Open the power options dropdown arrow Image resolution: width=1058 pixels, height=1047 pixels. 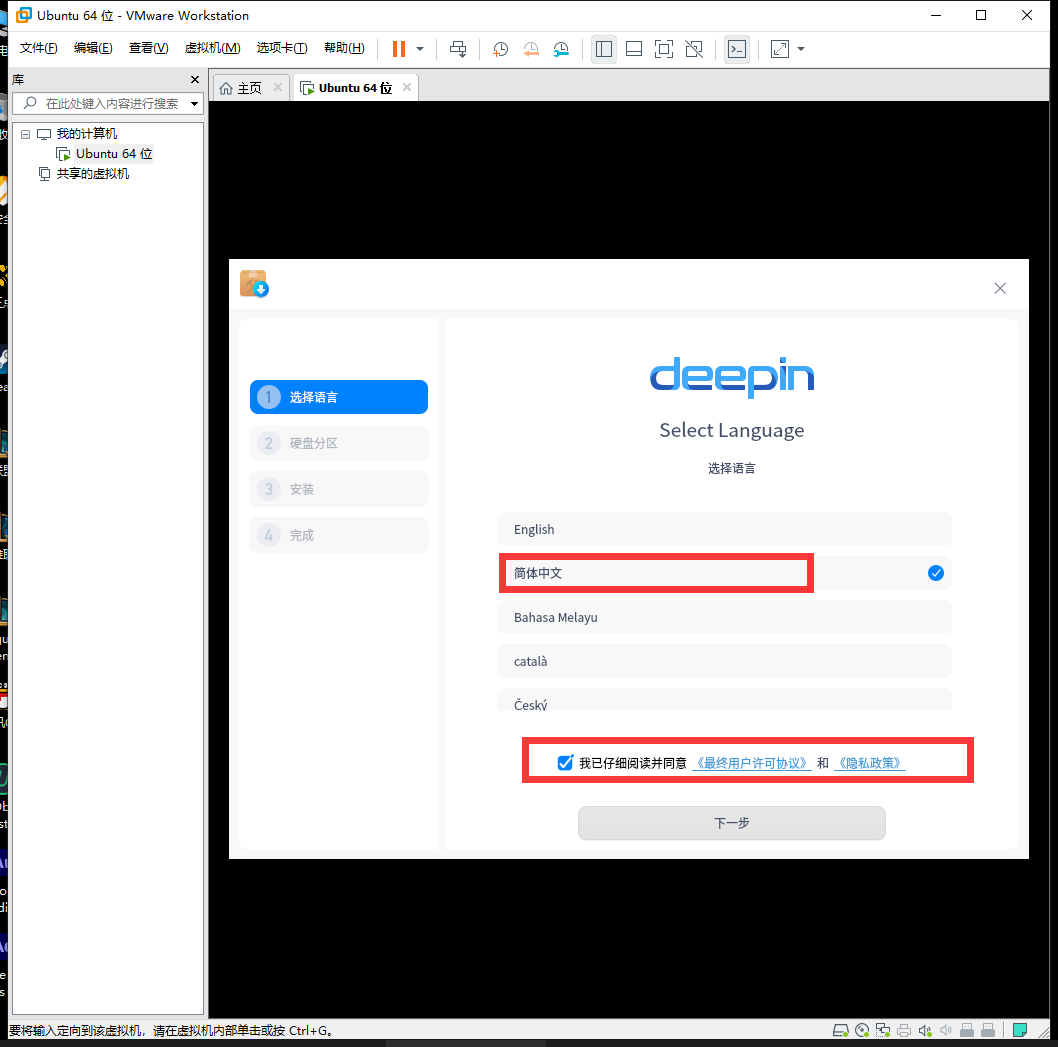point(420,49)
